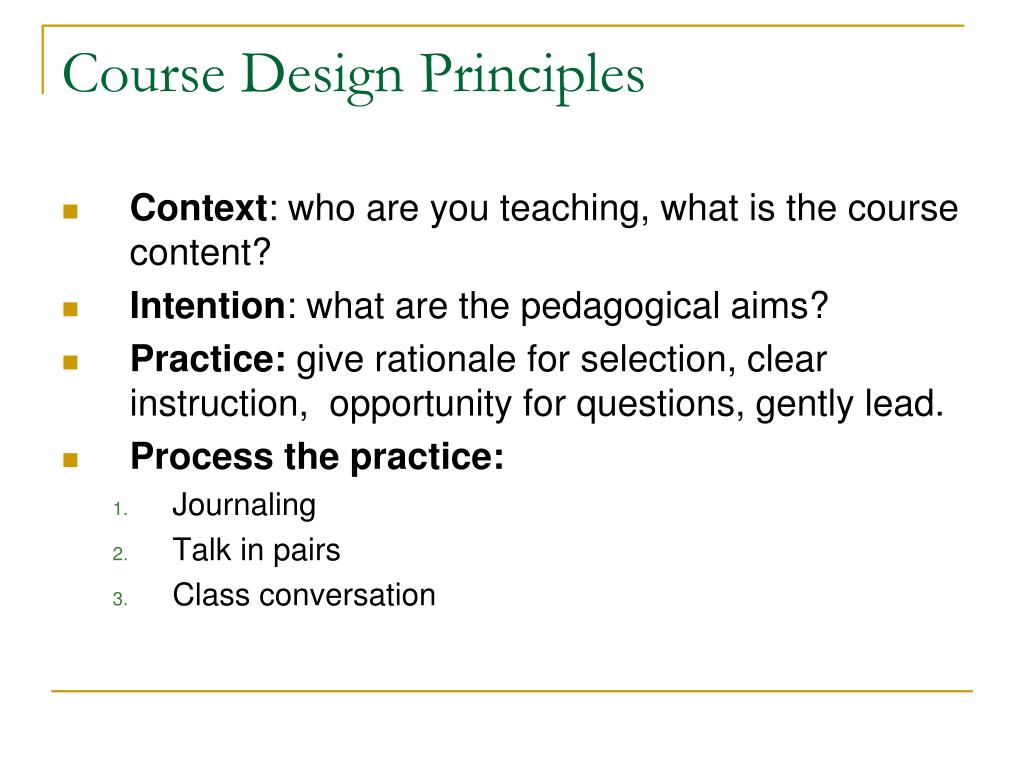Click the square bullet beside Intention

71,308
